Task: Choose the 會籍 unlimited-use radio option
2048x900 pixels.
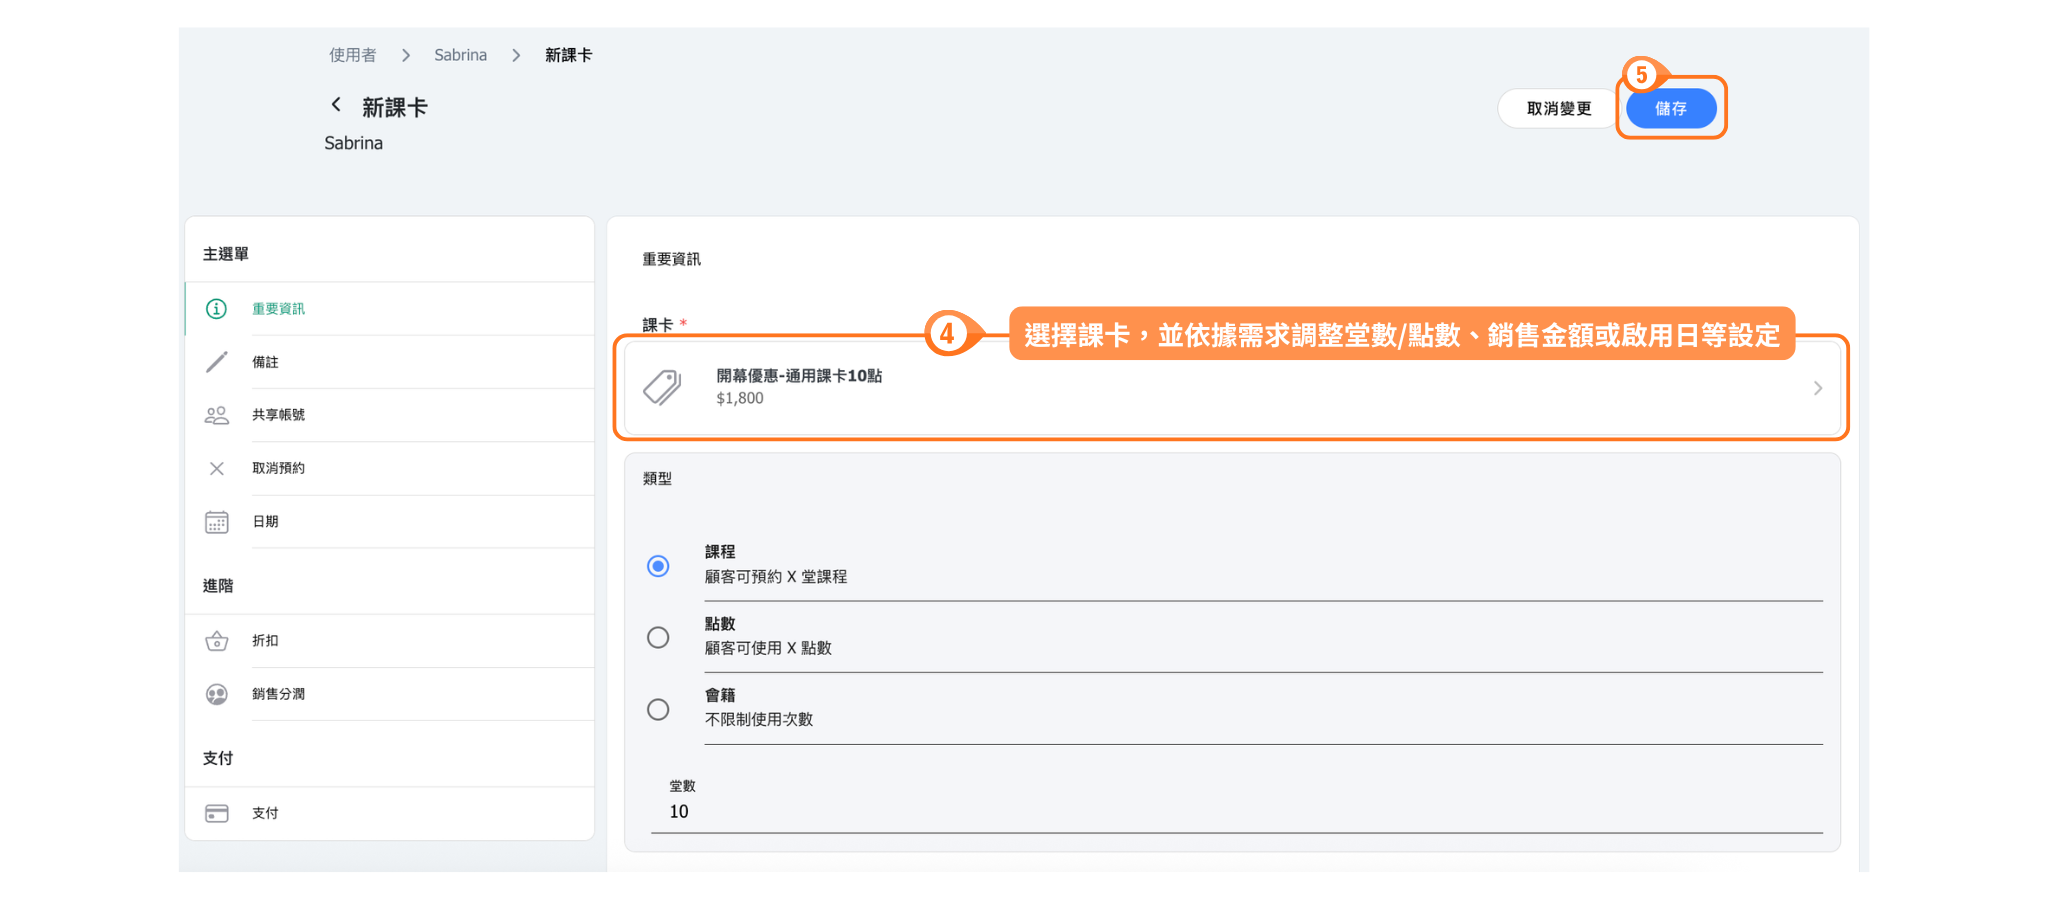Action: pos(658,709)
